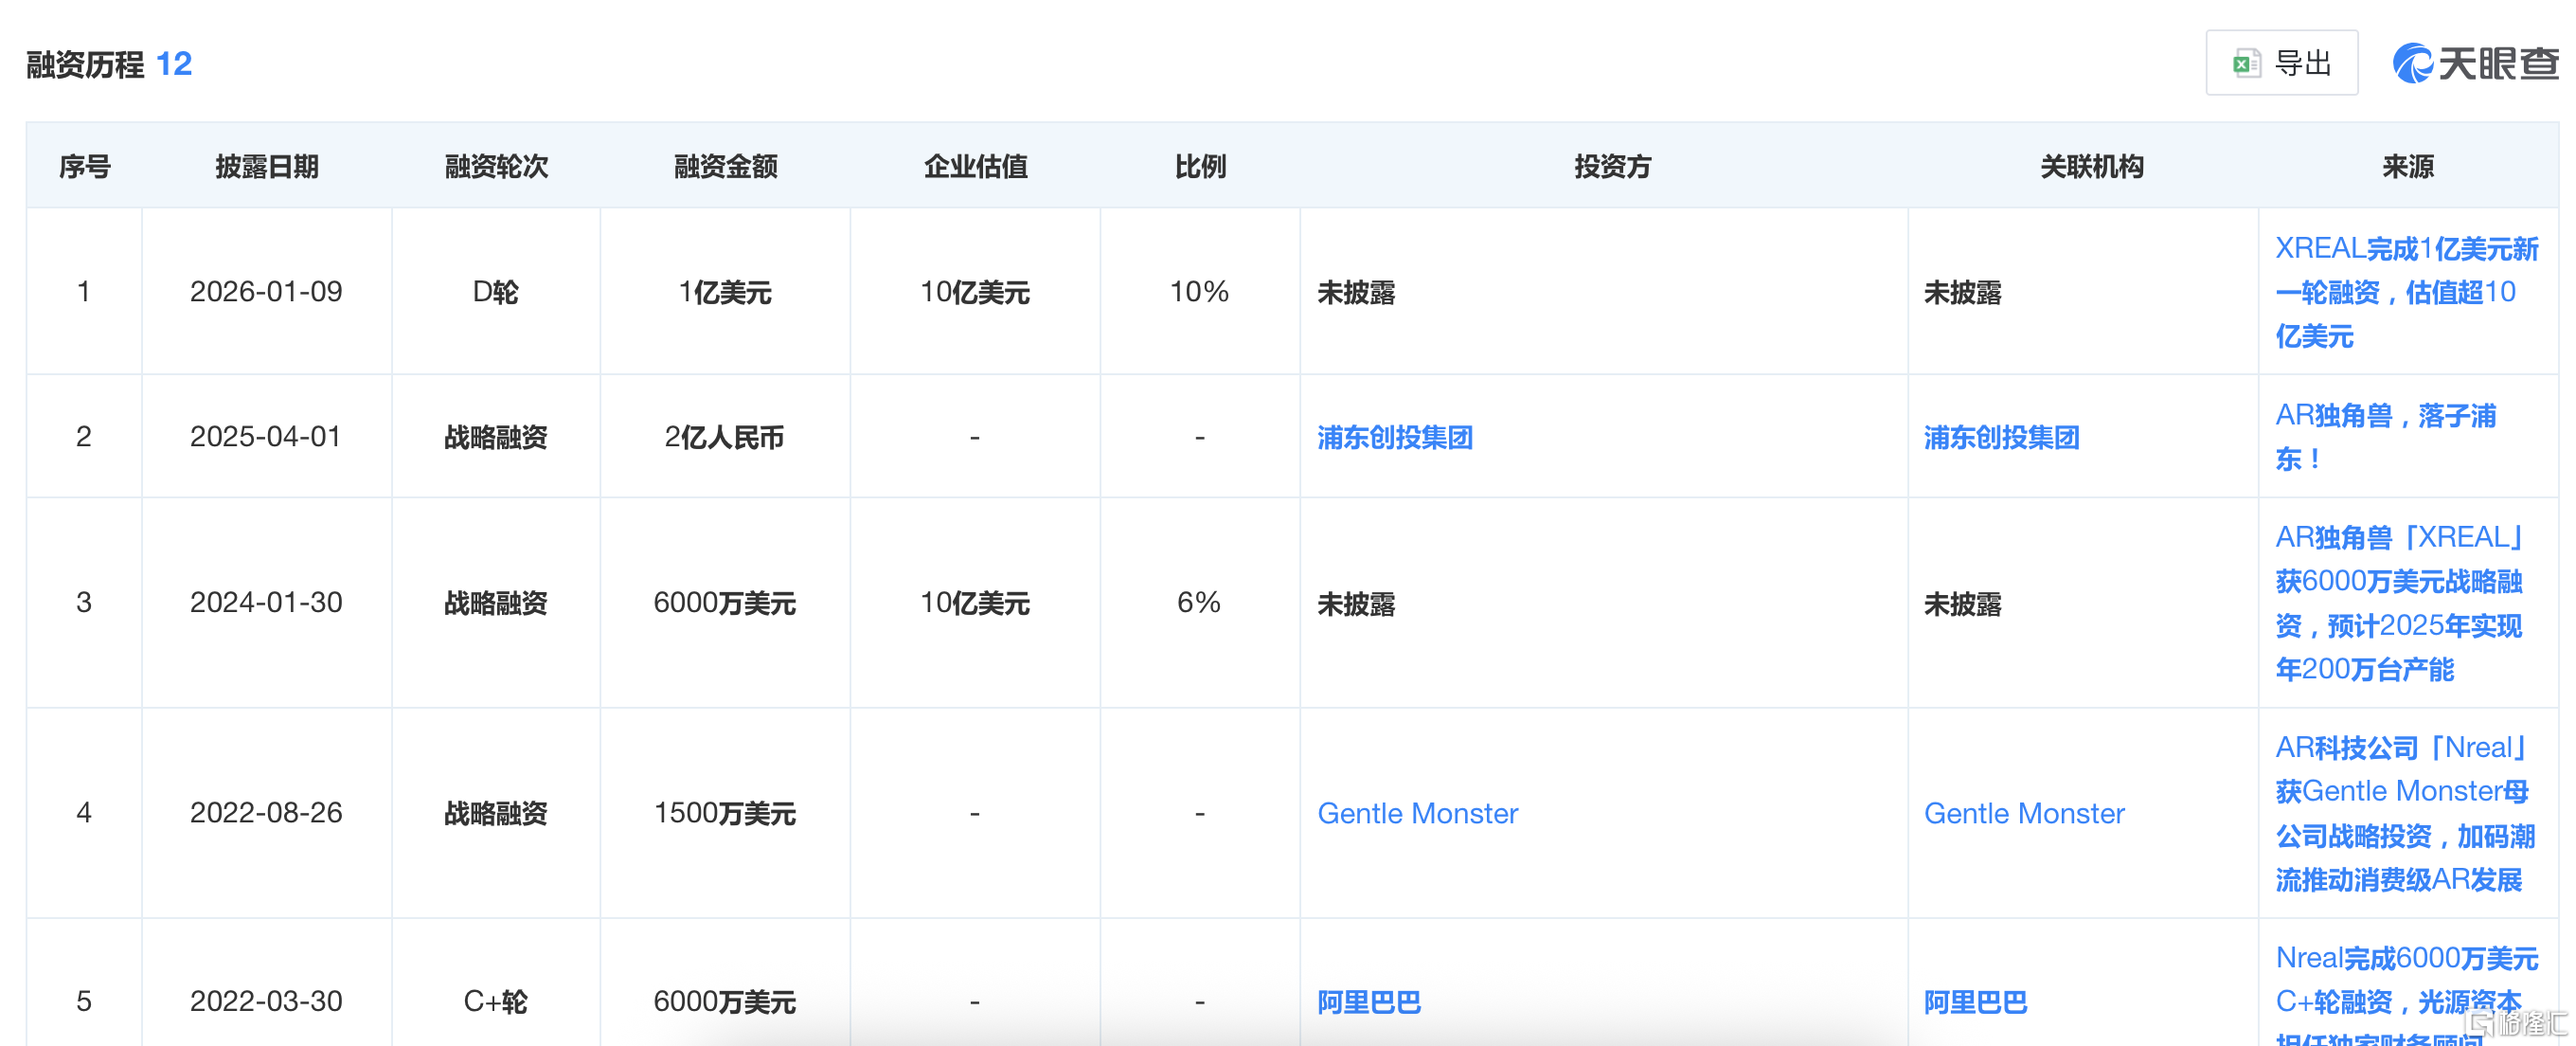Click the 披露日期 column header

tap(266, 166)
